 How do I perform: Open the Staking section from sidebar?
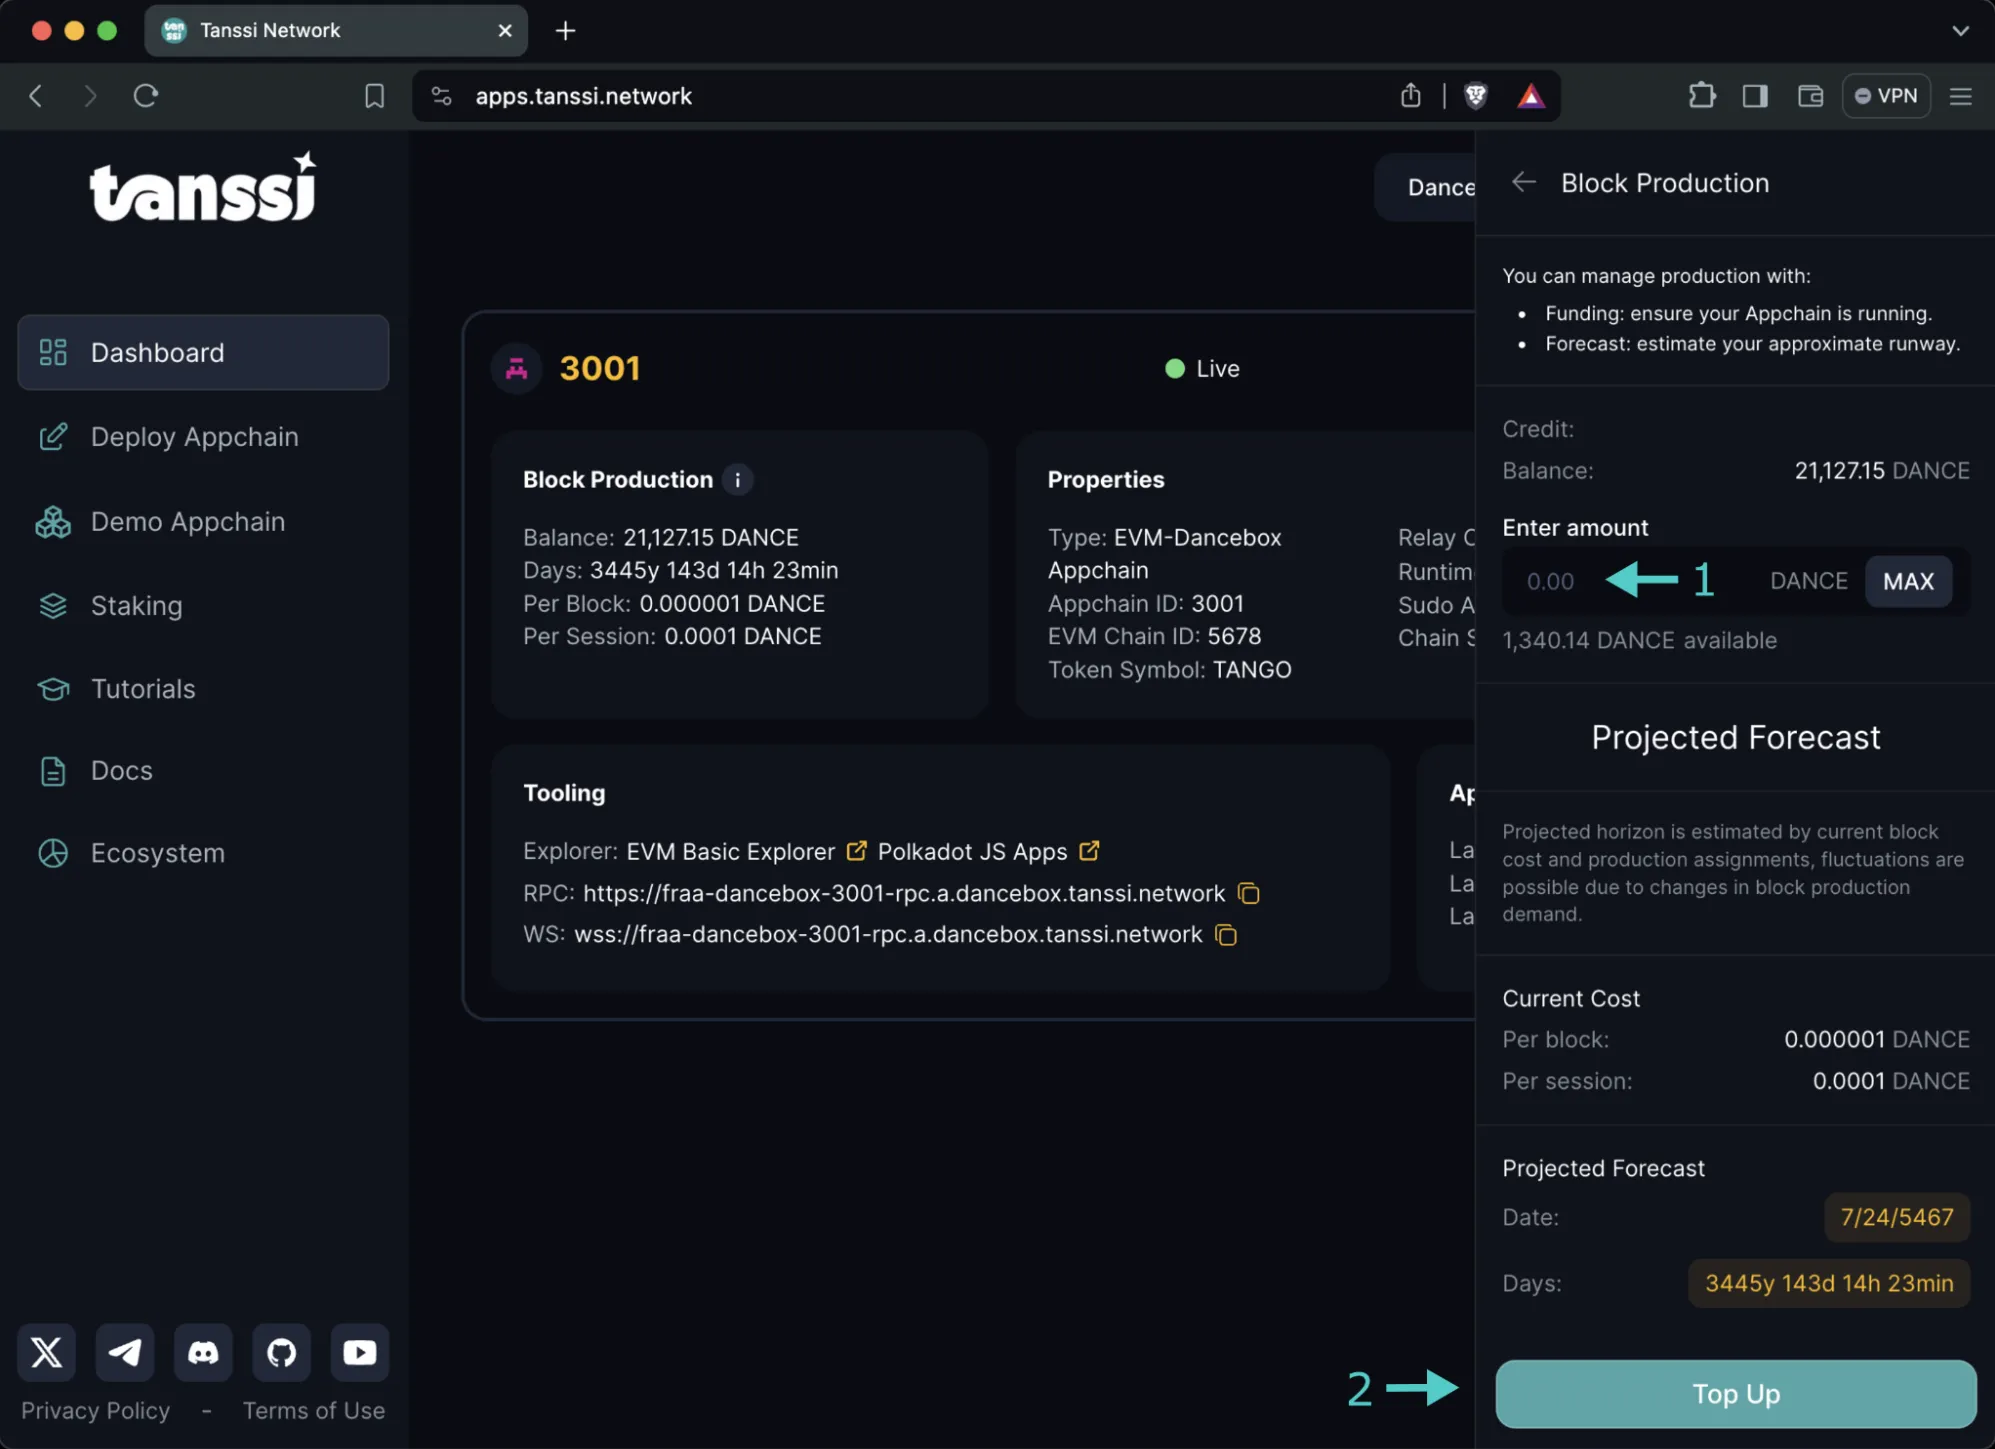[x=137, y=605]
